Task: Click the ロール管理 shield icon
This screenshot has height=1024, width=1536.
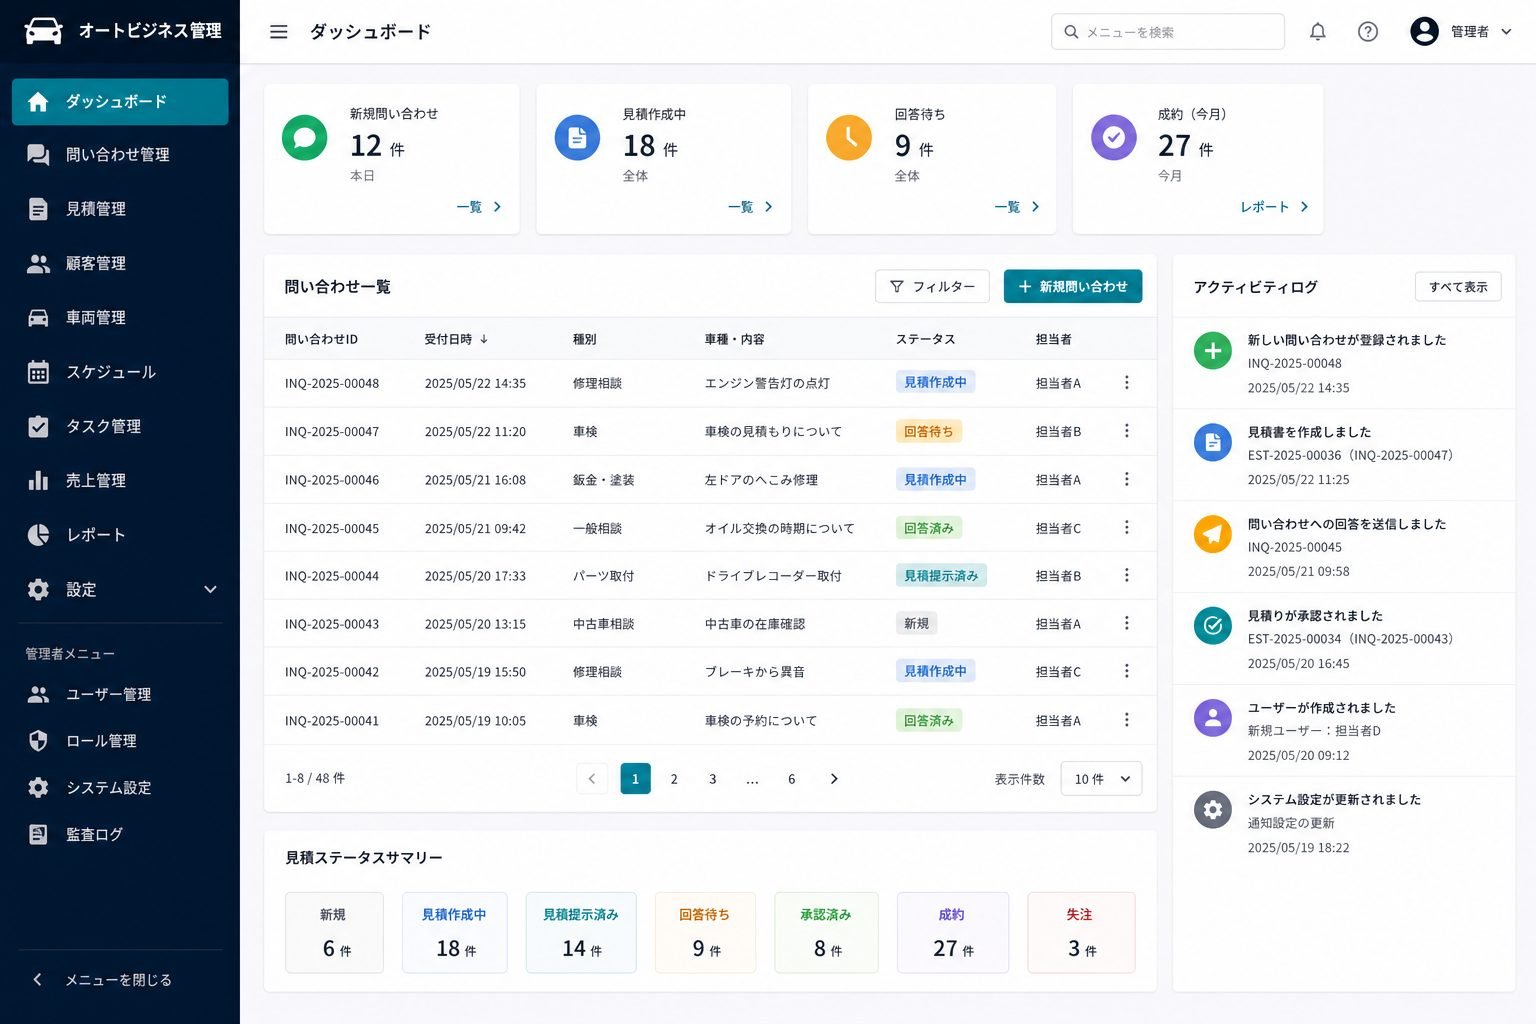Action: coord(38,741)
